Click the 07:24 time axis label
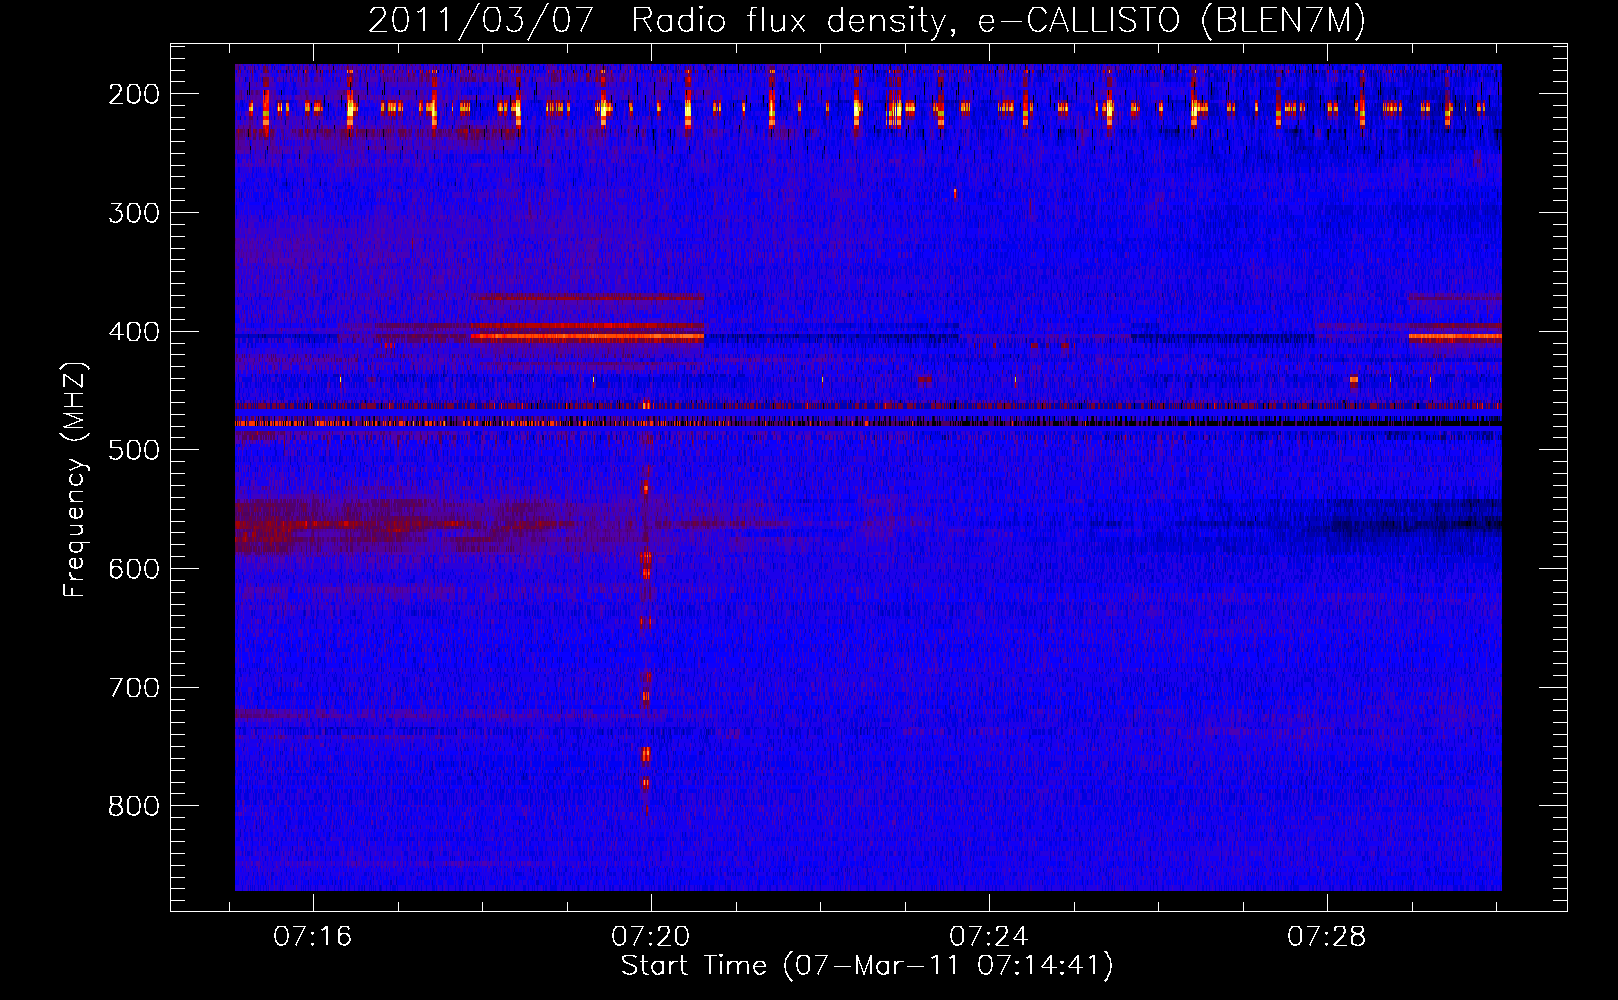Screen dimensions: 1618x1000 tap(989, 937)
